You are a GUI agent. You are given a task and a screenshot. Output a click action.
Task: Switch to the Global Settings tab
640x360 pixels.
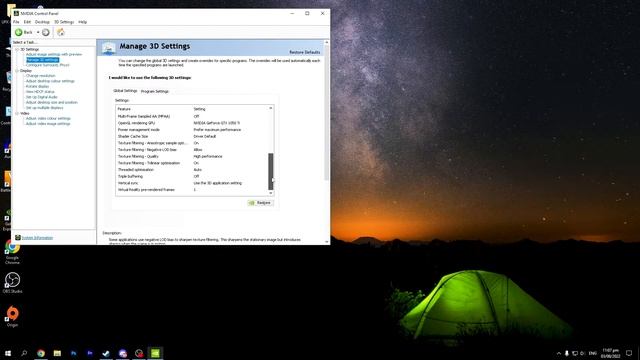[x=125, y=91]
